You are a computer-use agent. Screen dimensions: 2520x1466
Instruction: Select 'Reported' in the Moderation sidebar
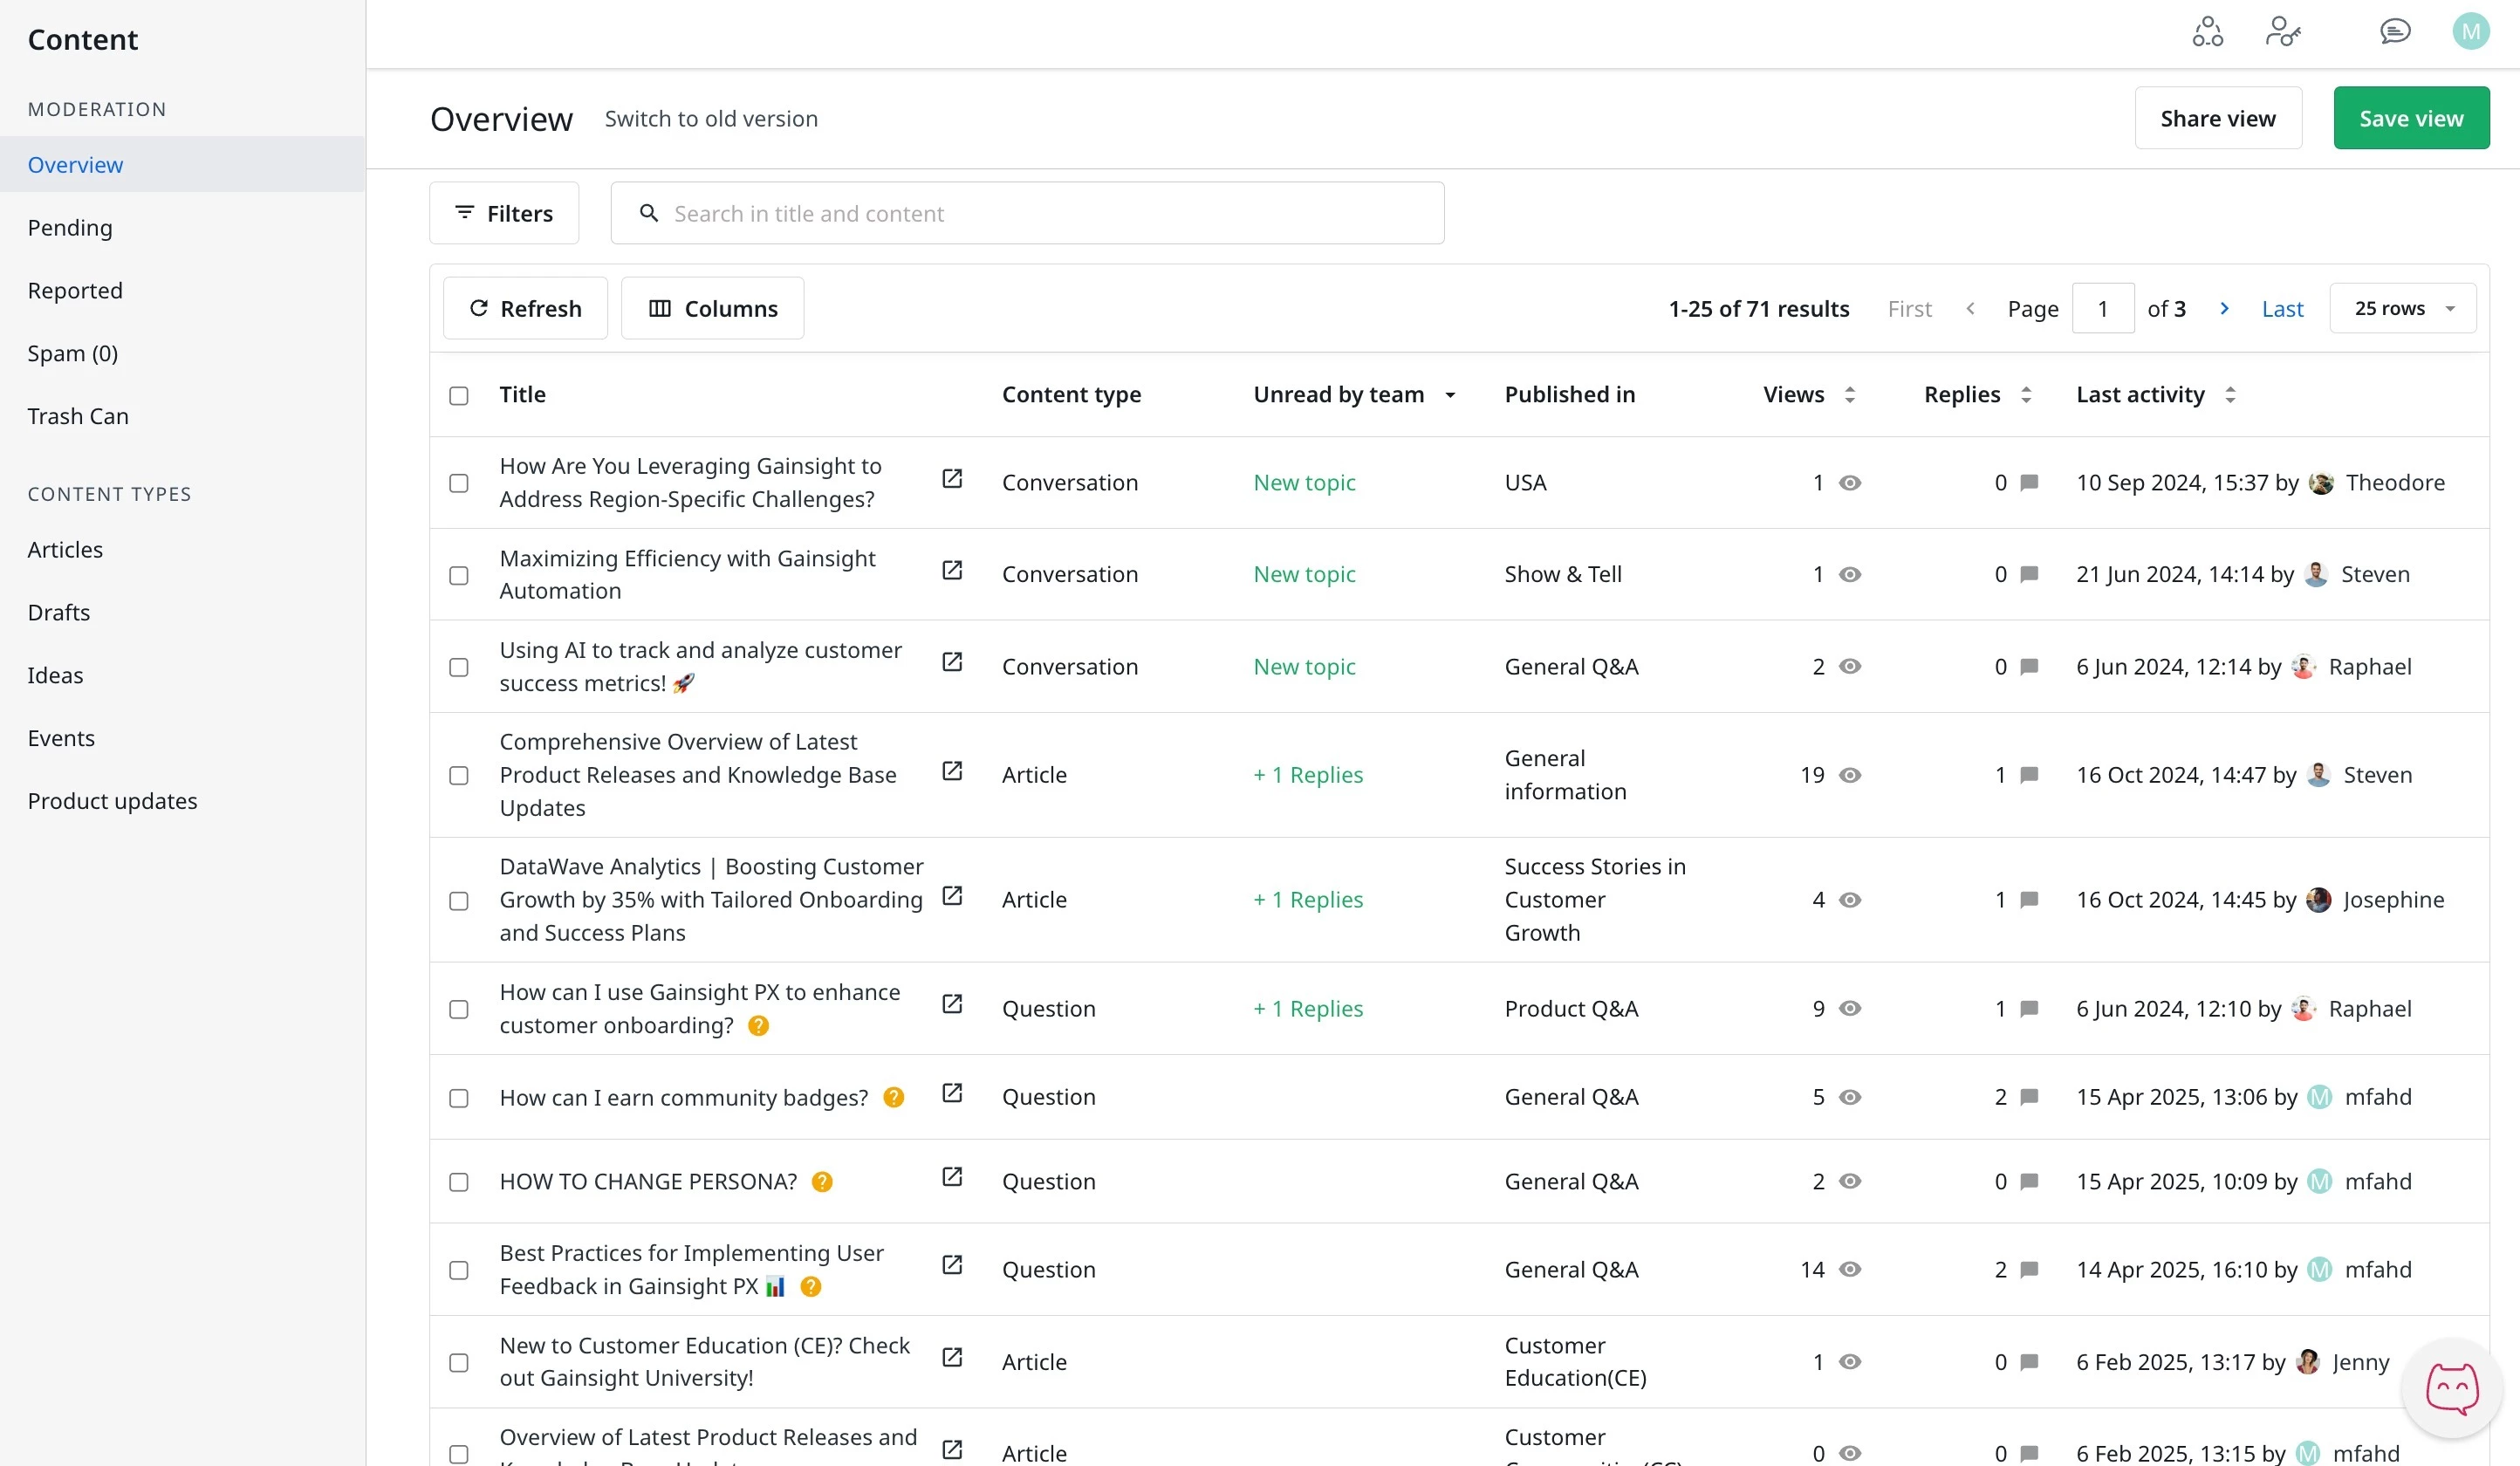(75, 290)
